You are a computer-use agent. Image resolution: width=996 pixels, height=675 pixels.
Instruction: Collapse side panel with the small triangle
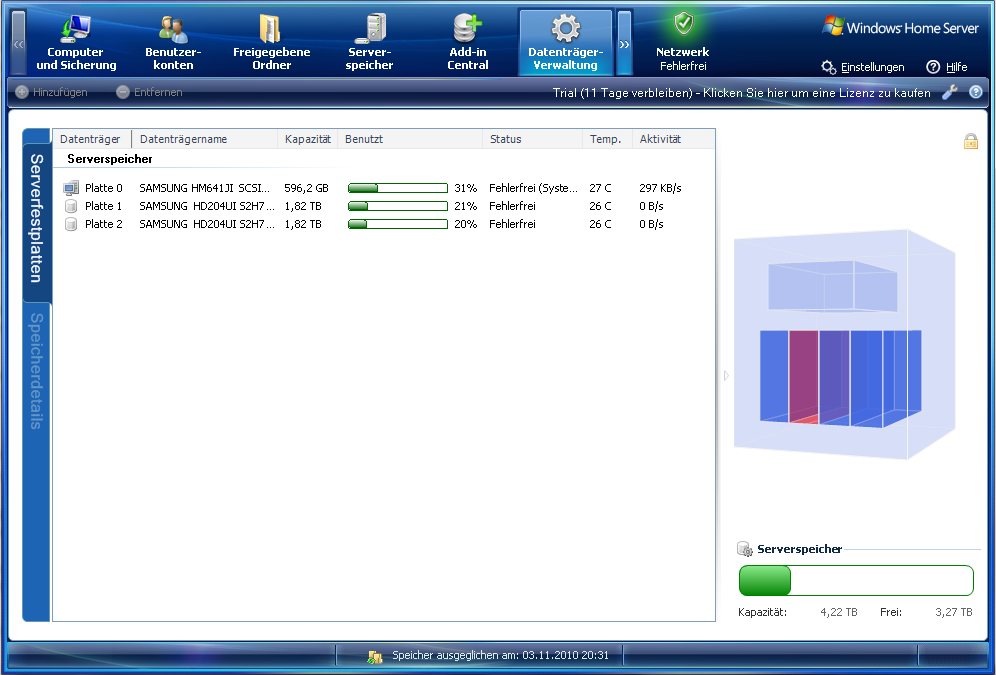726,376
